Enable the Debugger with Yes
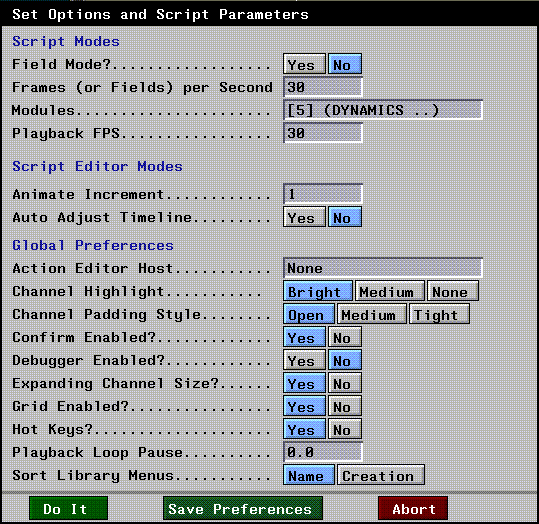539x524 pixels. 304,360
